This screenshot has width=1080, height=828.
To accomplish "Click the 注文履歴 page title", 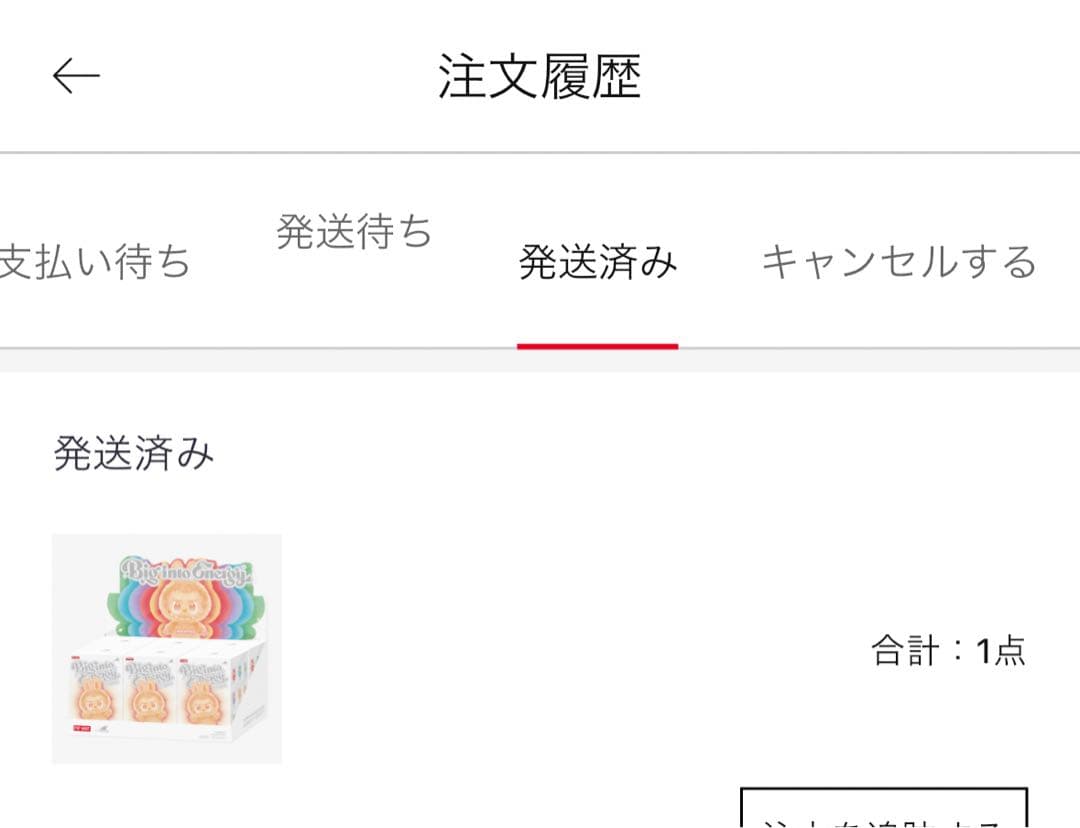I will click(539, 76).
